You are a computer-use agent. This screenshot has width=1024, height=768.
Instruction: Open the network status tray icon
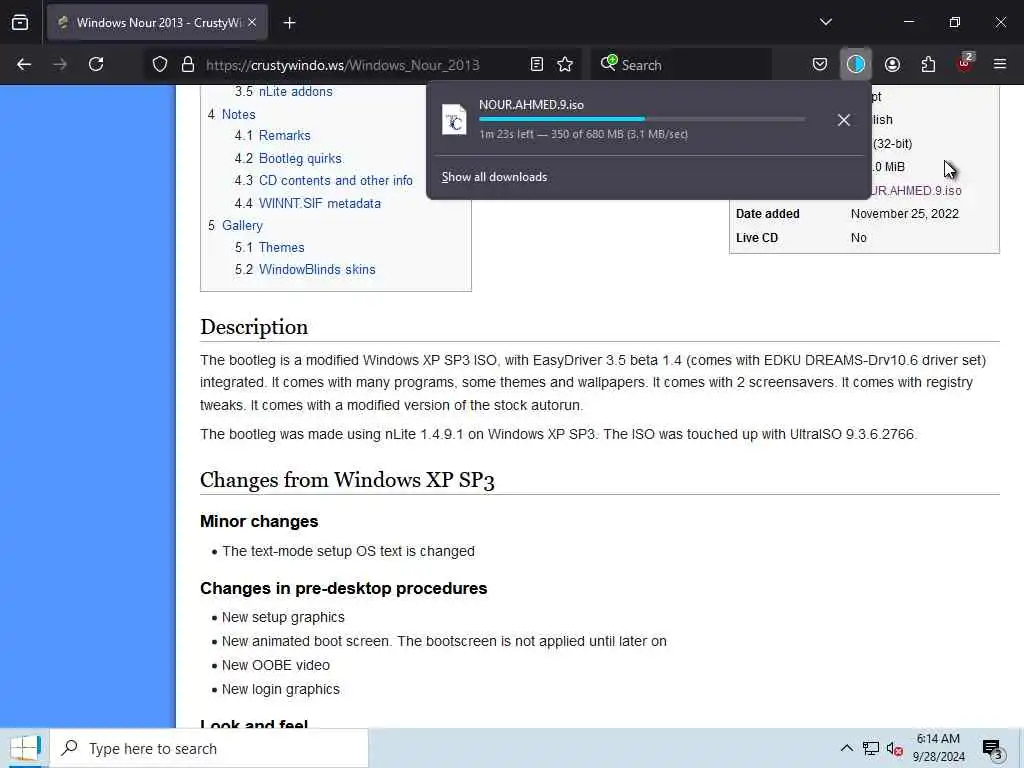click(x=871, y=748)
